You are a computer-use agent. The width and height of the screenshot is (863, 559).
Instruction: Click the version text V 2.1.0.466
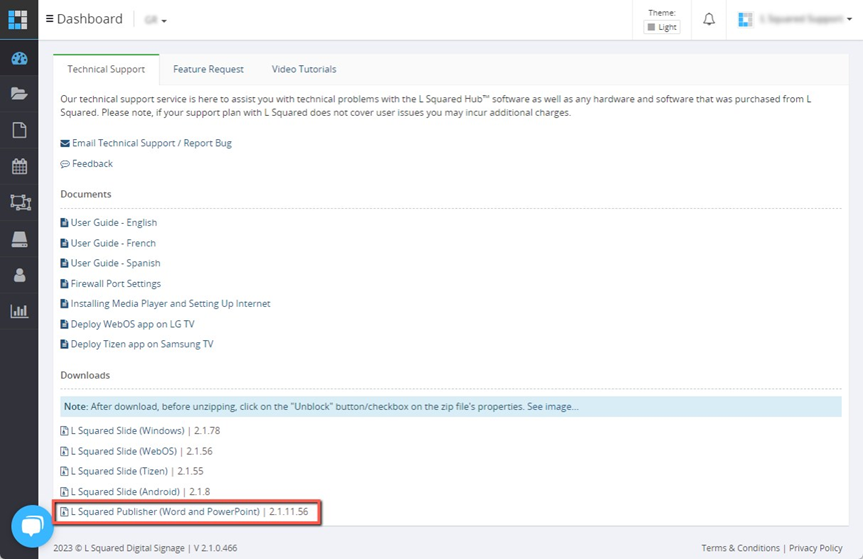[215, 548]
